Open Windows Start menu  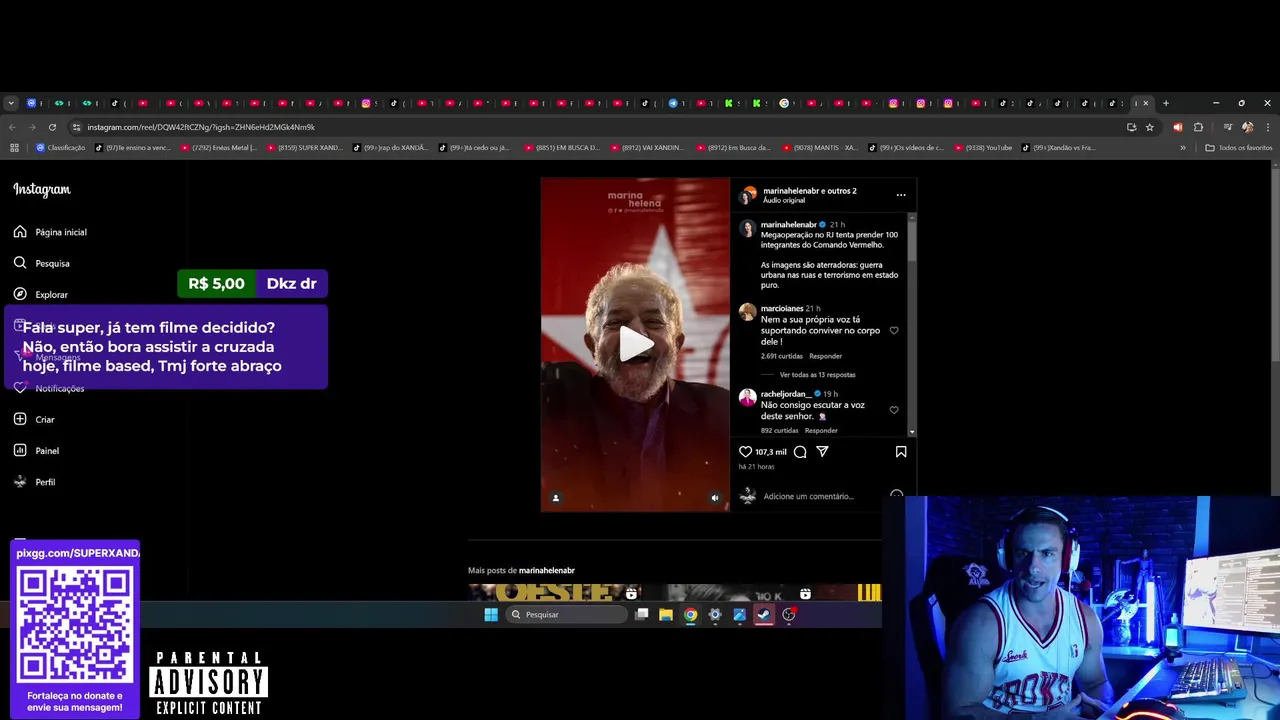pyautogui.click(x=491, y=614)
